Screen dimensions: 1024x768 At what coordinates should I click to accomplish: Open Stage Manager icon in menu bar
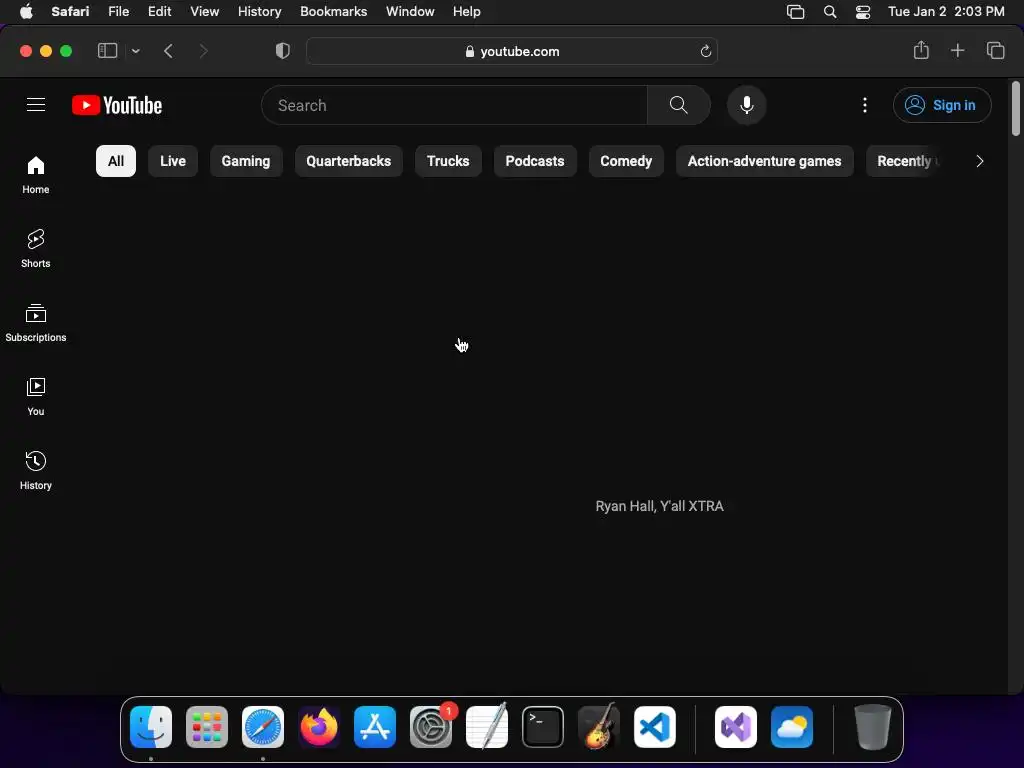(x=795, y=12)
